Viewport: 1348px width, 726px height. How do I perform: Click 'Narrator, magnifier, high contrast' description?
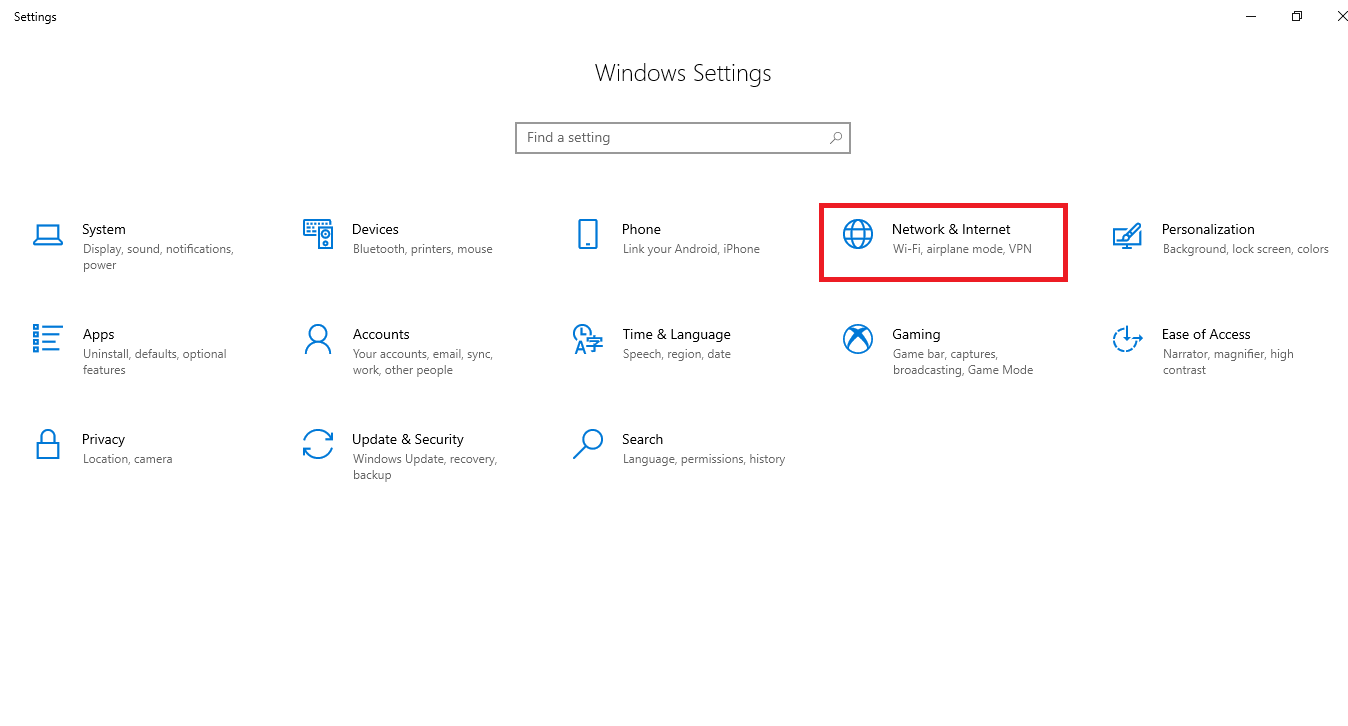[1228, 362]
